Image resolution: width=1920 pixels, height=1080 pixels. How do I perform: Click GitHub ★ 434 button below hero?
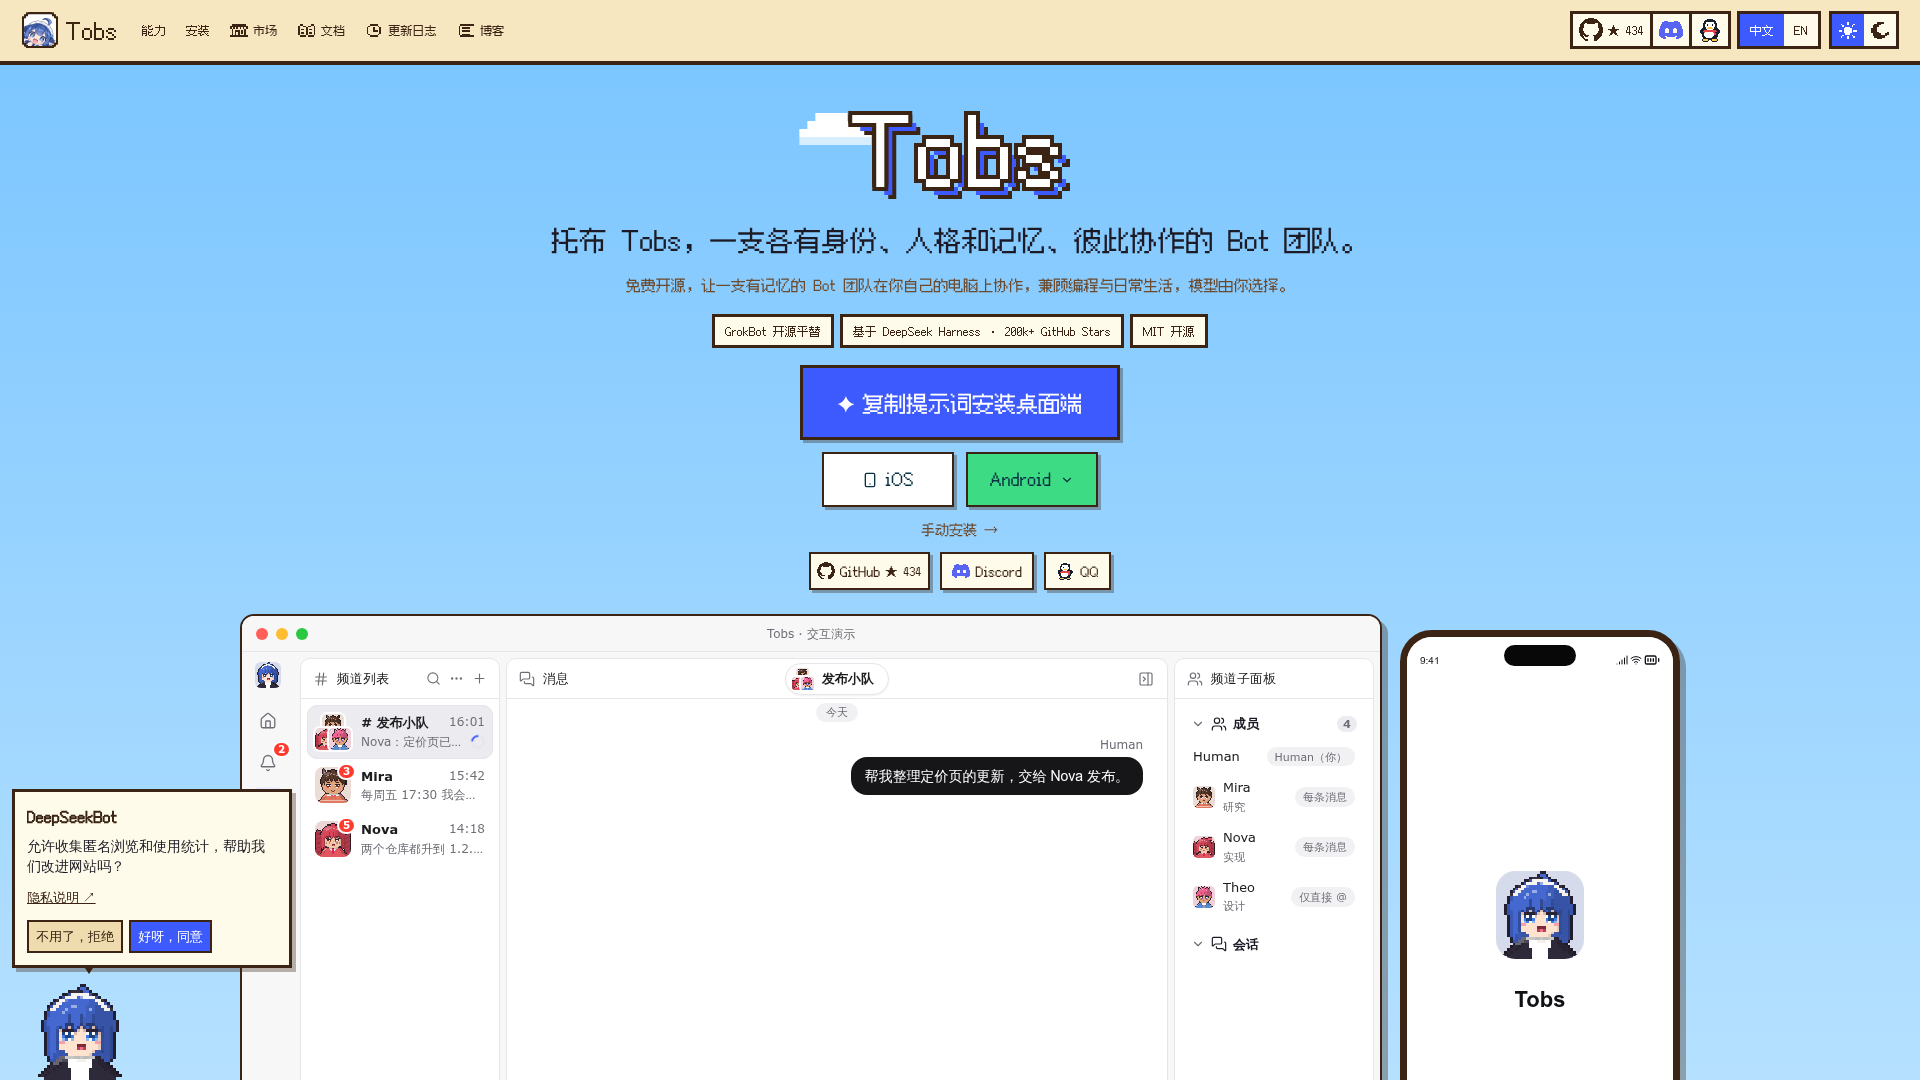pos(869,571)
